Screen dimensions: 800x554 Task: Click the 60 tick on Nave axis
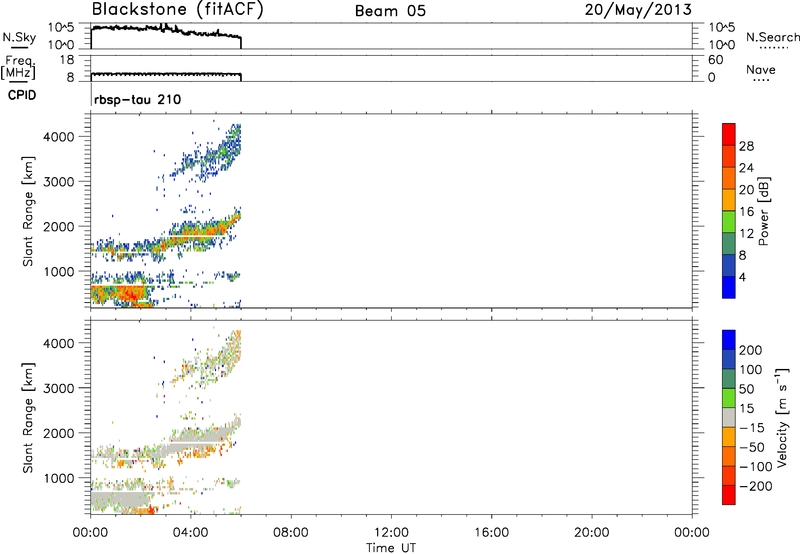click(716, 60)
